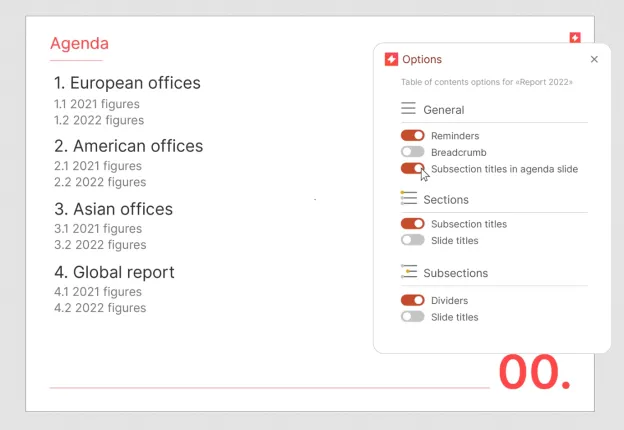
Task: Enable Slide titles under Sections
Action: point(413,240)
